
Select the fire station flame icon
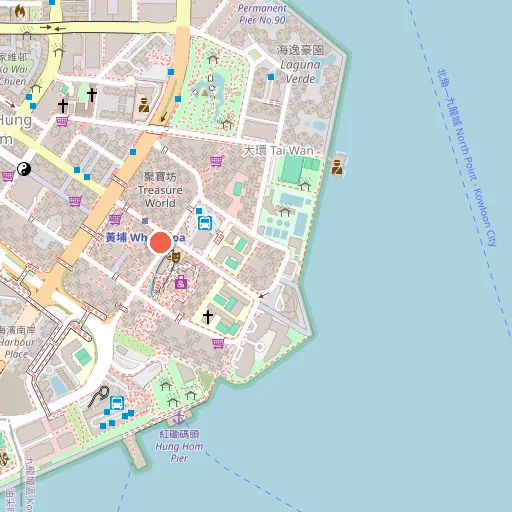pos(20,12)
